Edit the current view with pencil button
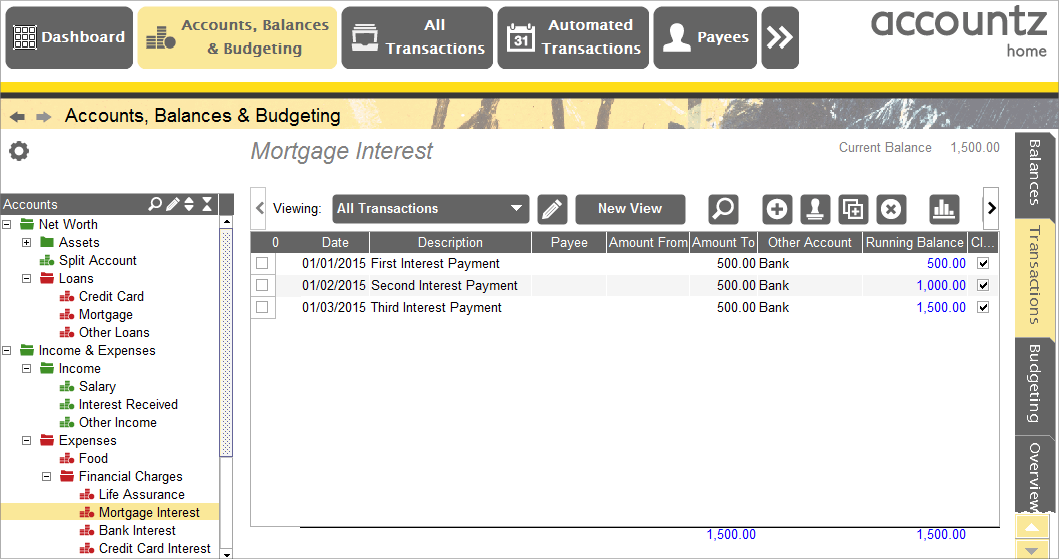 click(552, 209)
